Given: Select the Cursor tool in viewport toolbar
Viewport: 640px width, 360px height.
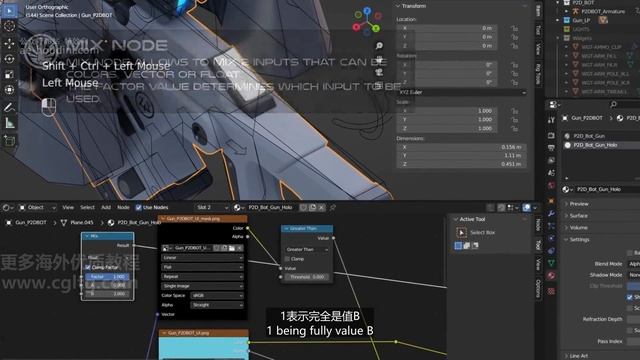Looking at the screenshot, I should point(9,27).
